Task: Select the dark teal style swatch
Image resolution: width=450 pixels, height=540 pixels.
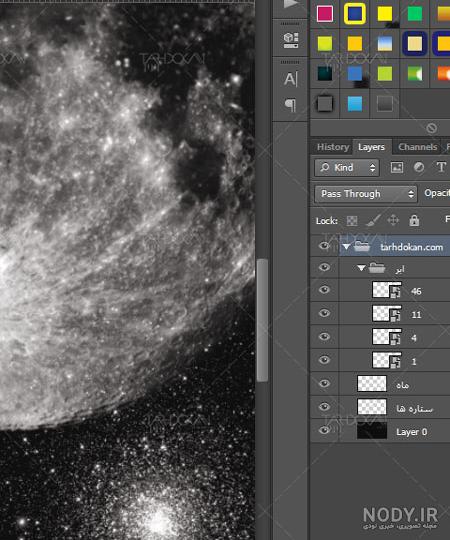Action: [325, 73]
